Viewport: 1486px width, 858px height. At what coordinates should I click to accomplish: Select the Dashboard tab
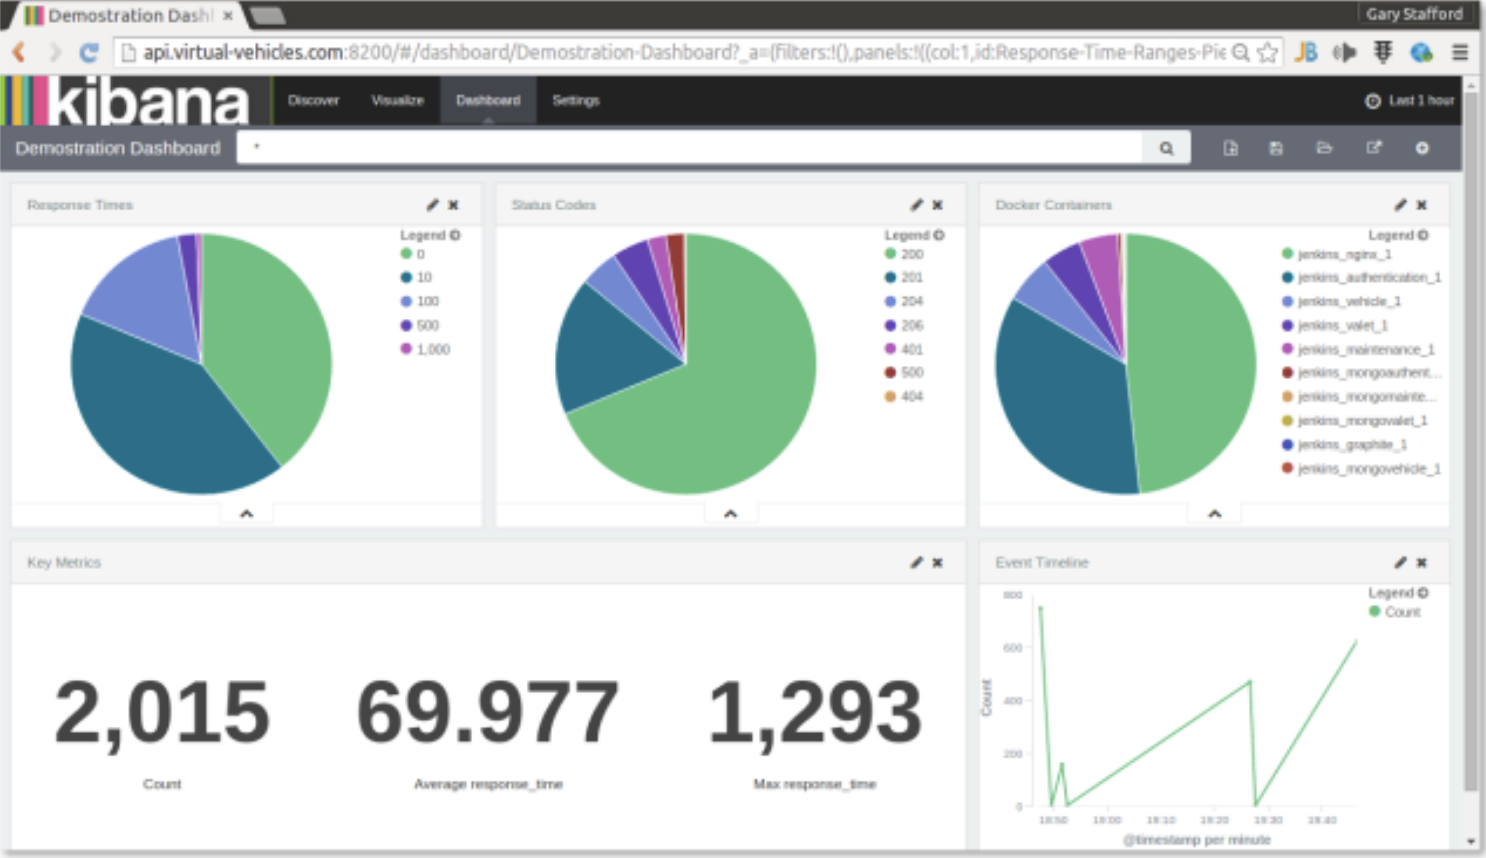coord(488,100)
